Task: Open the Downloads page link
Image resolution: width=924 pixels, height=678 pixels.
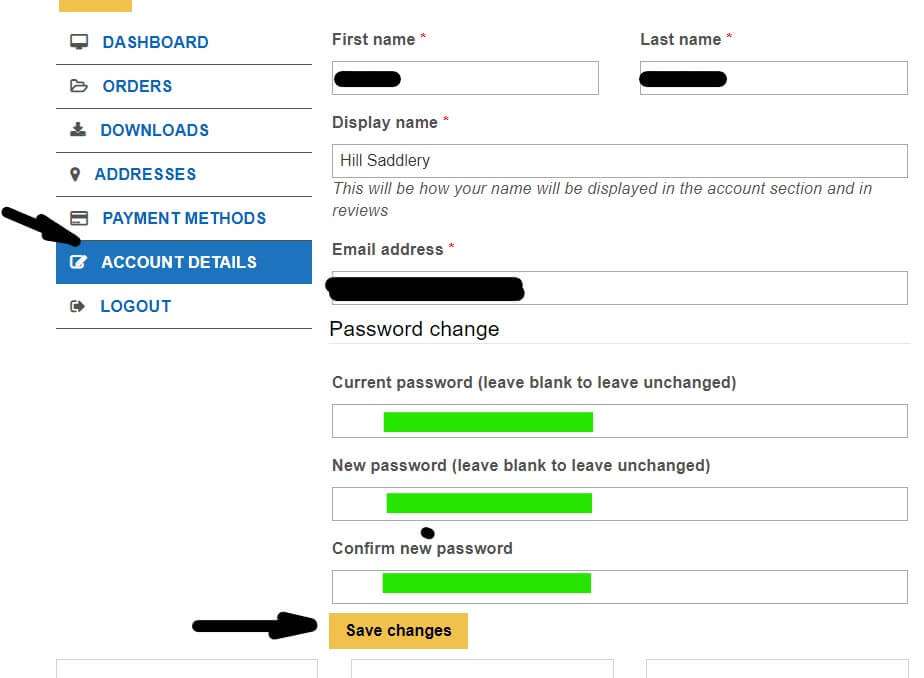Action: pos(154,130)
